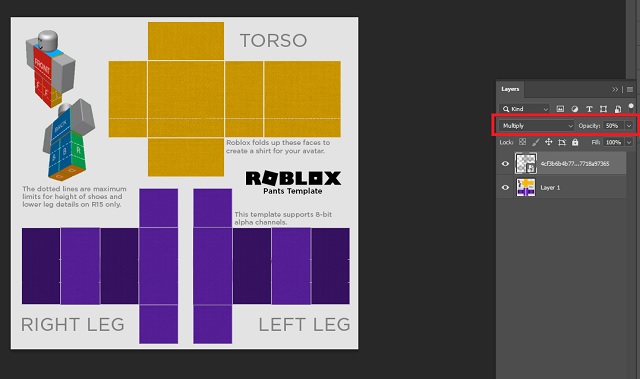Click the Opacity 50% input field
Screen dimensions: 640x379
[x=613, y=126]
